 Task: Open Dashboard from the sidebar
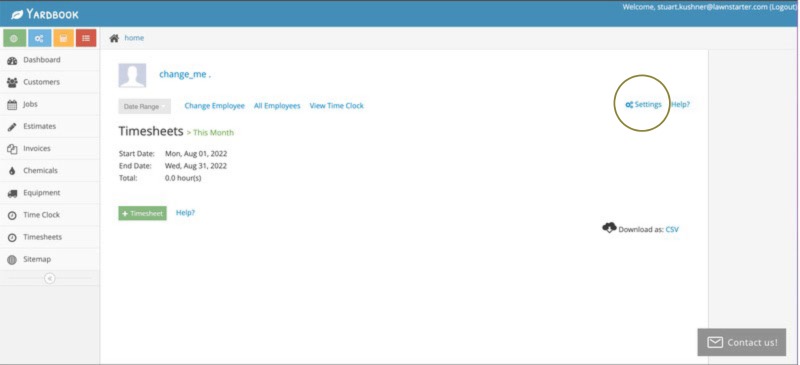point(50,60)
